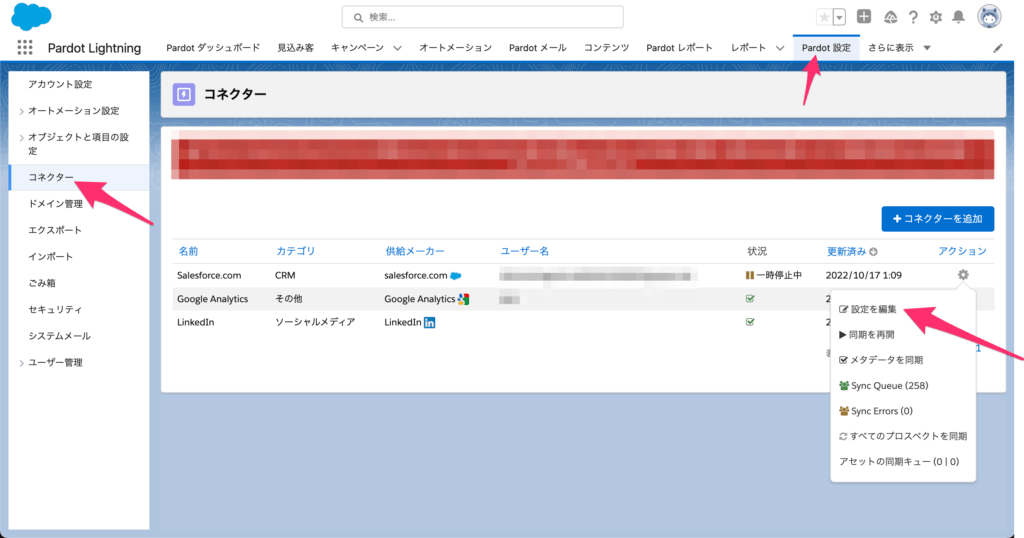This screenshot has height=538, width=1024.
Task: Click the 一時停止中 status text
Action: coord(779,276)
